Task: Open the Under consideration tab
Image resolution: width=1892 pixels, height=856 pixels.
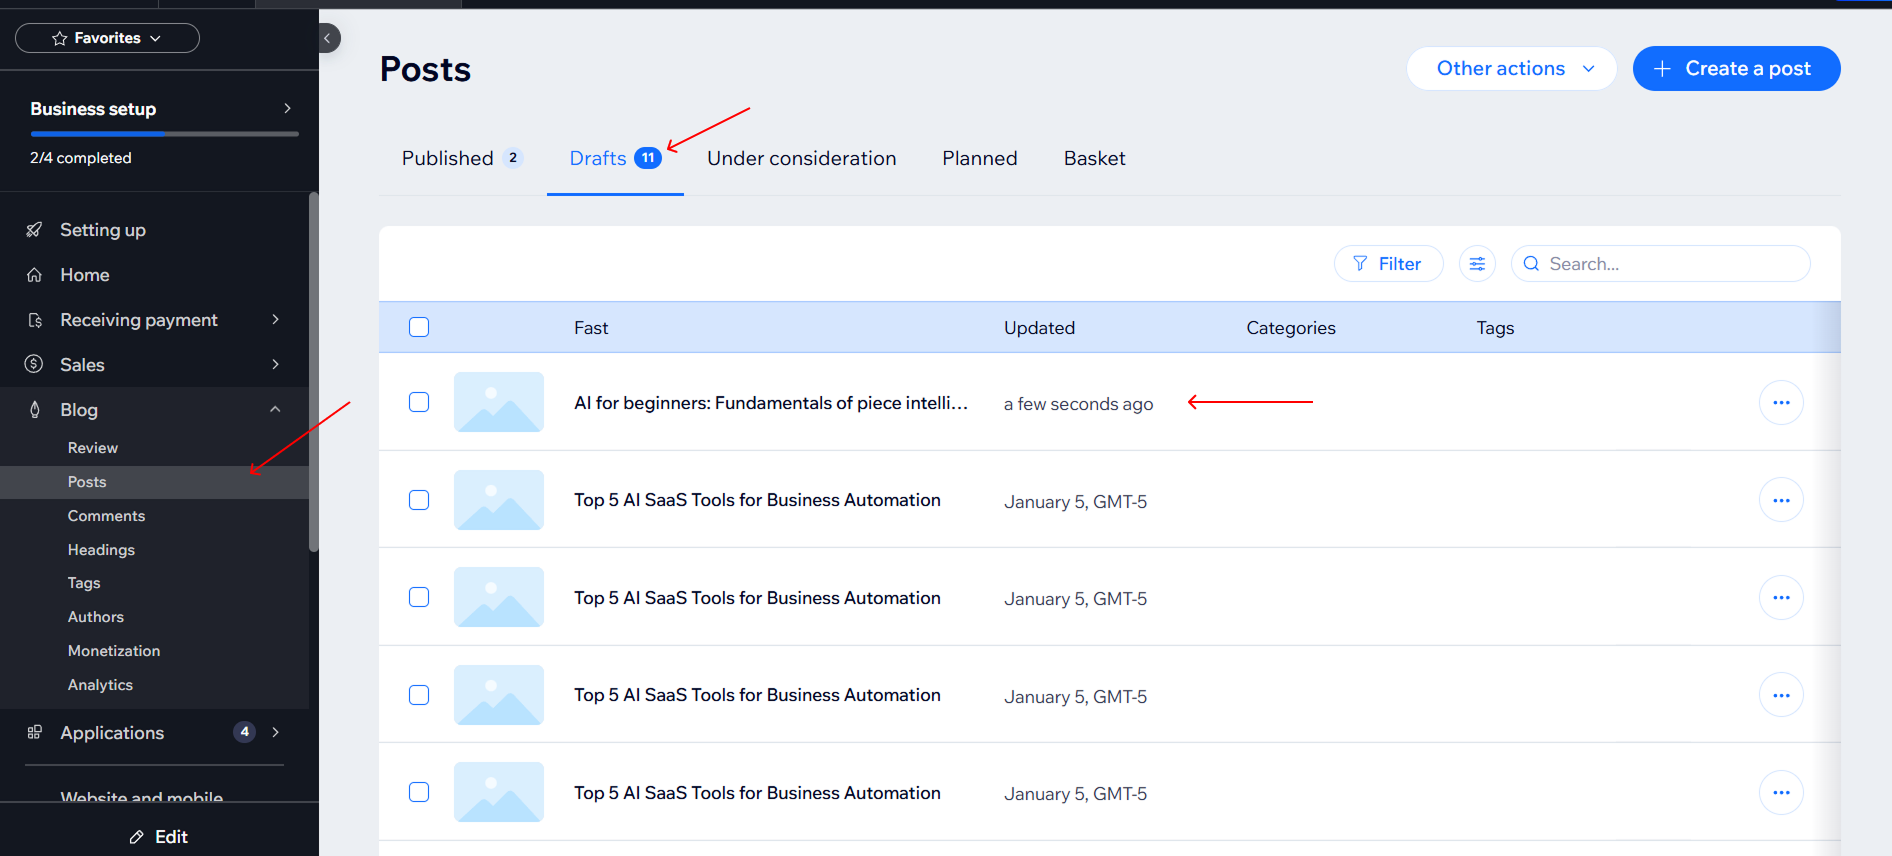Action: tap(801, 159)
